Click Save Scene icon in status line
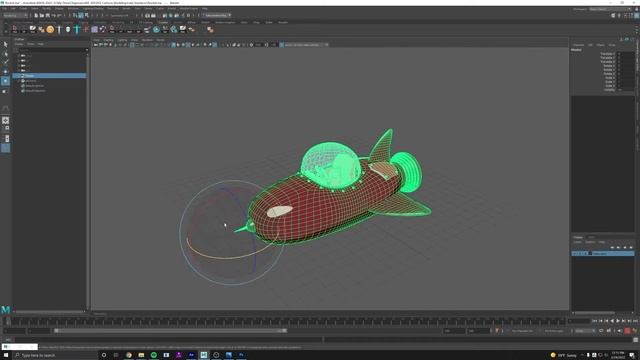 click(x=47, y=16)
